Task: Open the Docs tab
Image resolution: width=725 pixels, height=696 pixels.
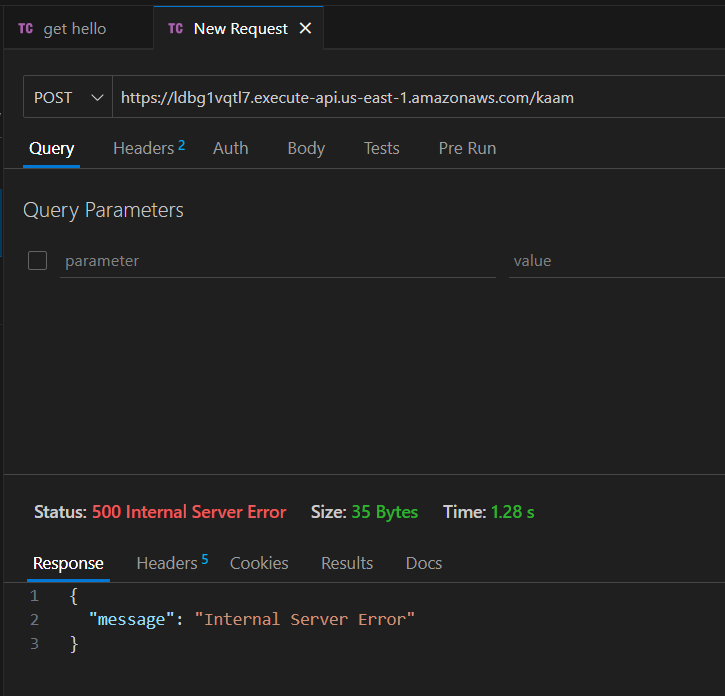Action: pos(424,563)
